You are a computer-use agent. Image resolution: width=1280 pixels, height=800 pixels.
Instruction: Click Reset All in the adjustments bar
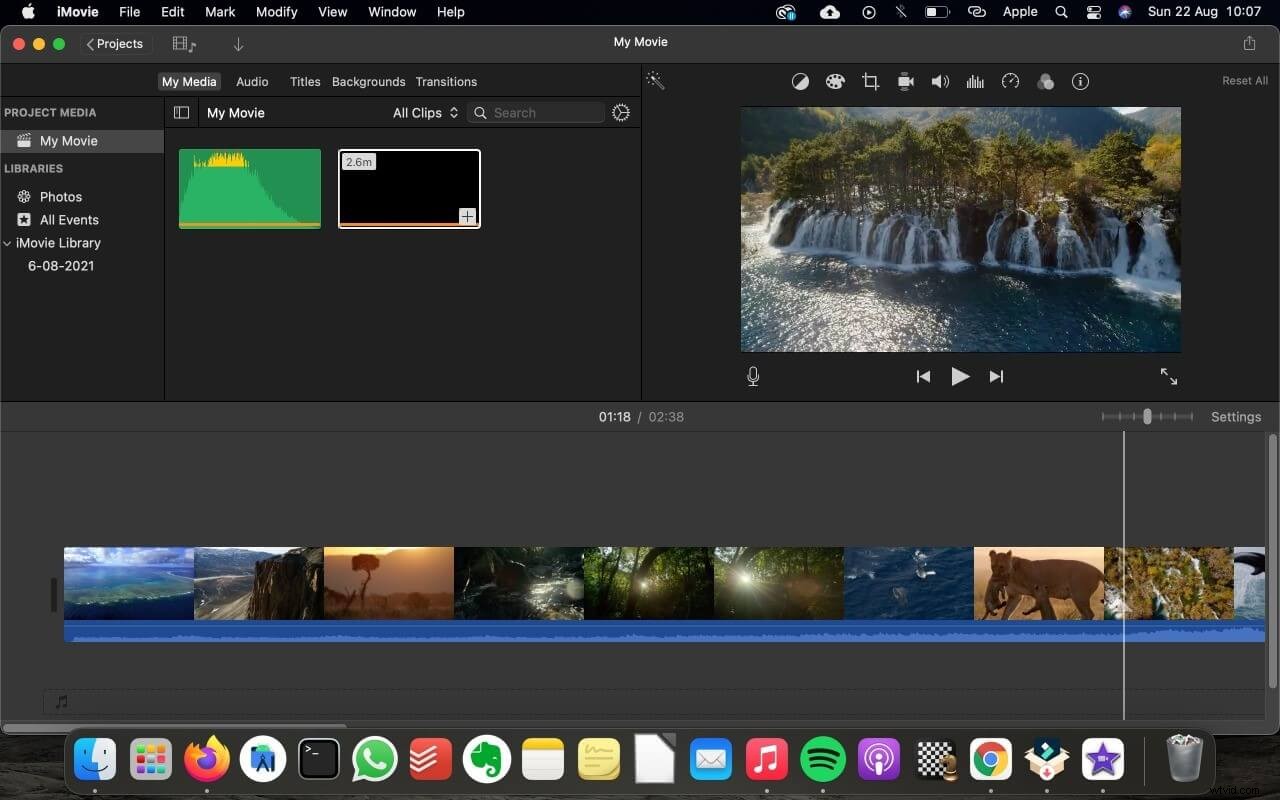pos(1244,80)
